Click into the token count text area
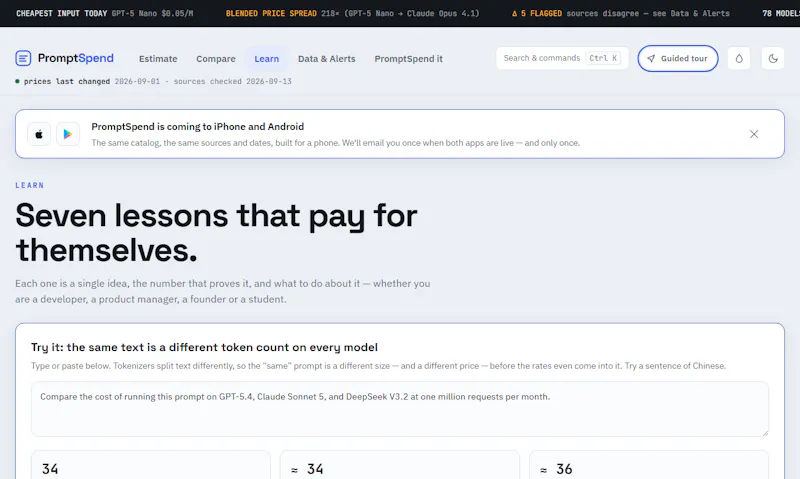 pos(399,409)
